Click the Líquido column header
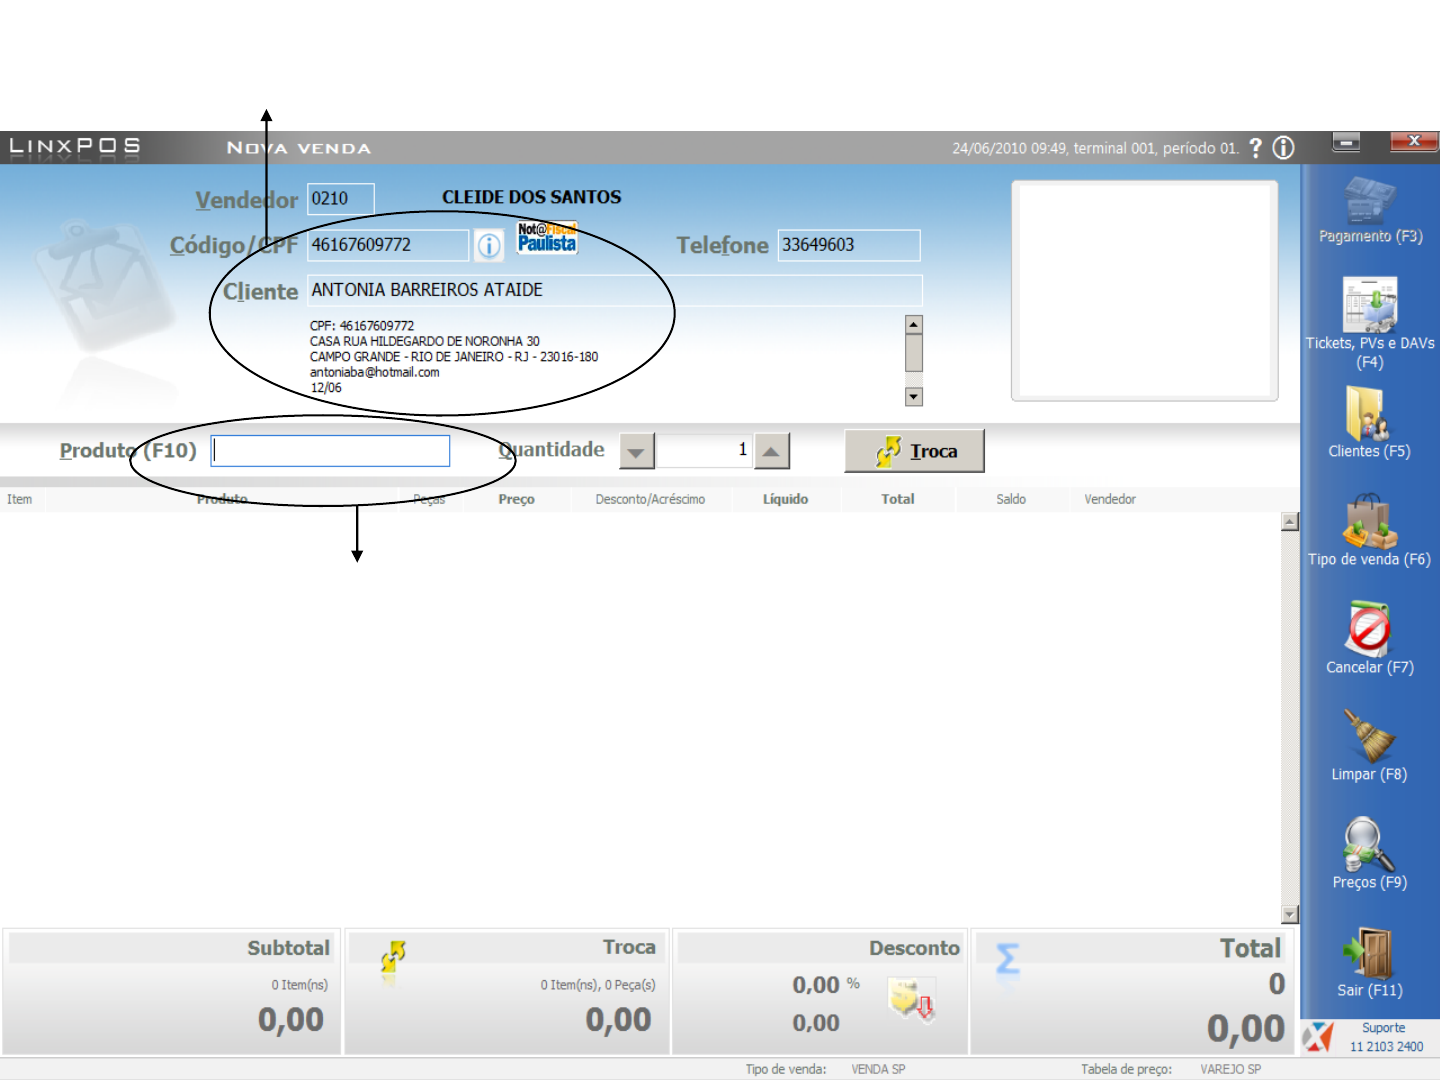 click(785, 499)
